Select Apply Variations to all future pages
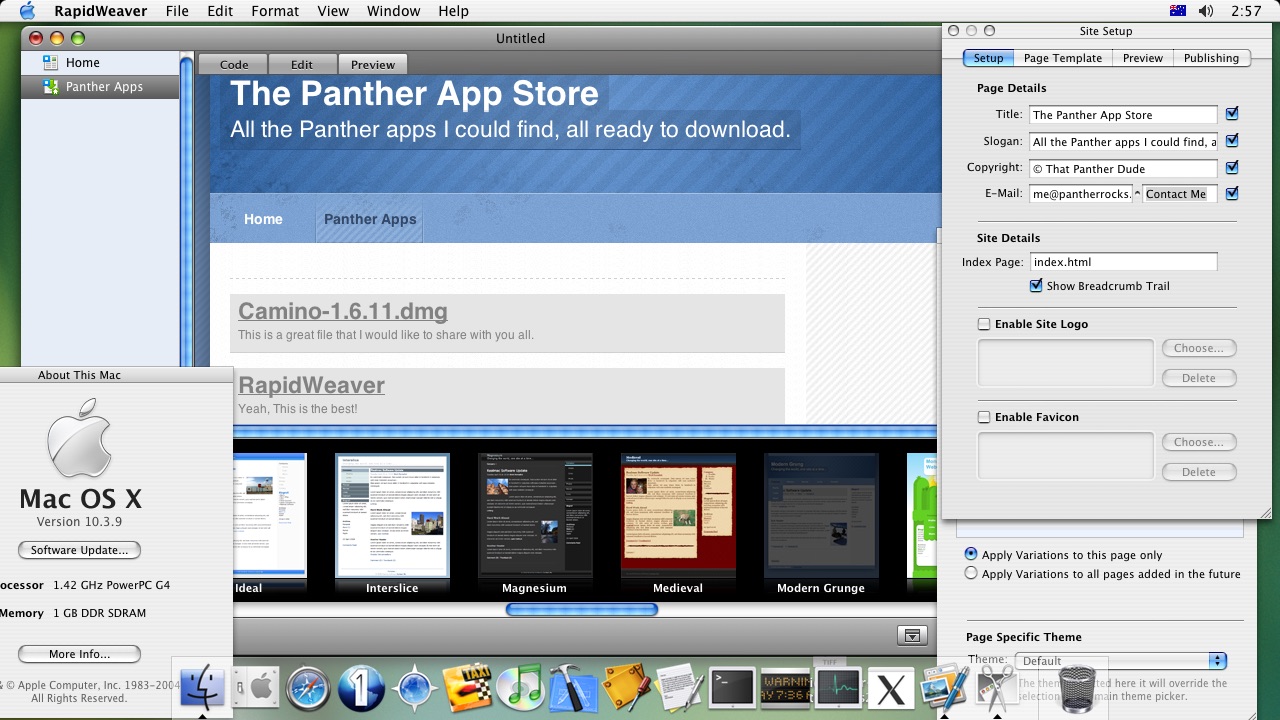Screen dimensions: 1280x720 pos(971,574)
